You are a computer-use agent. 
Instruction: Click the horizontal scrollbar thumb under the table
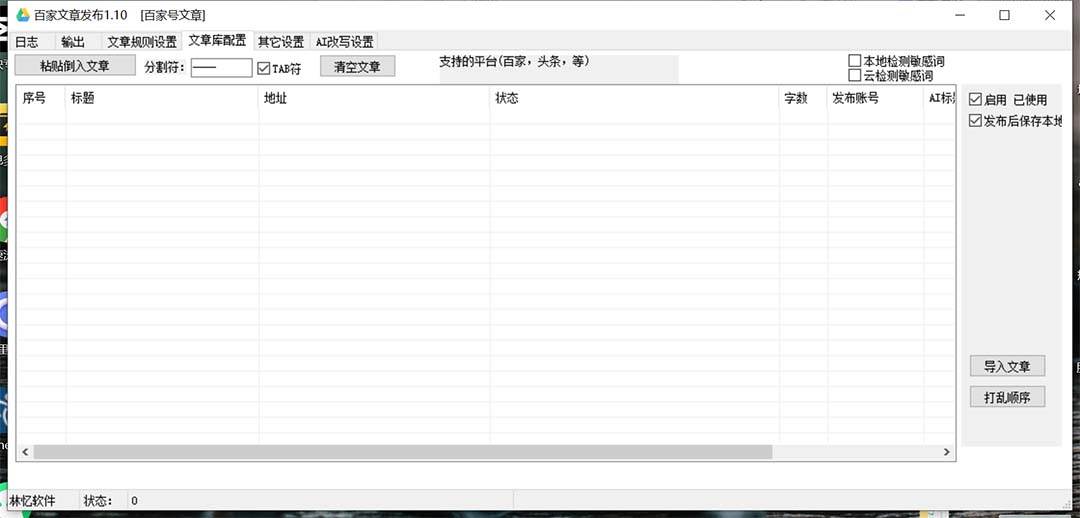tap(402, 452)
